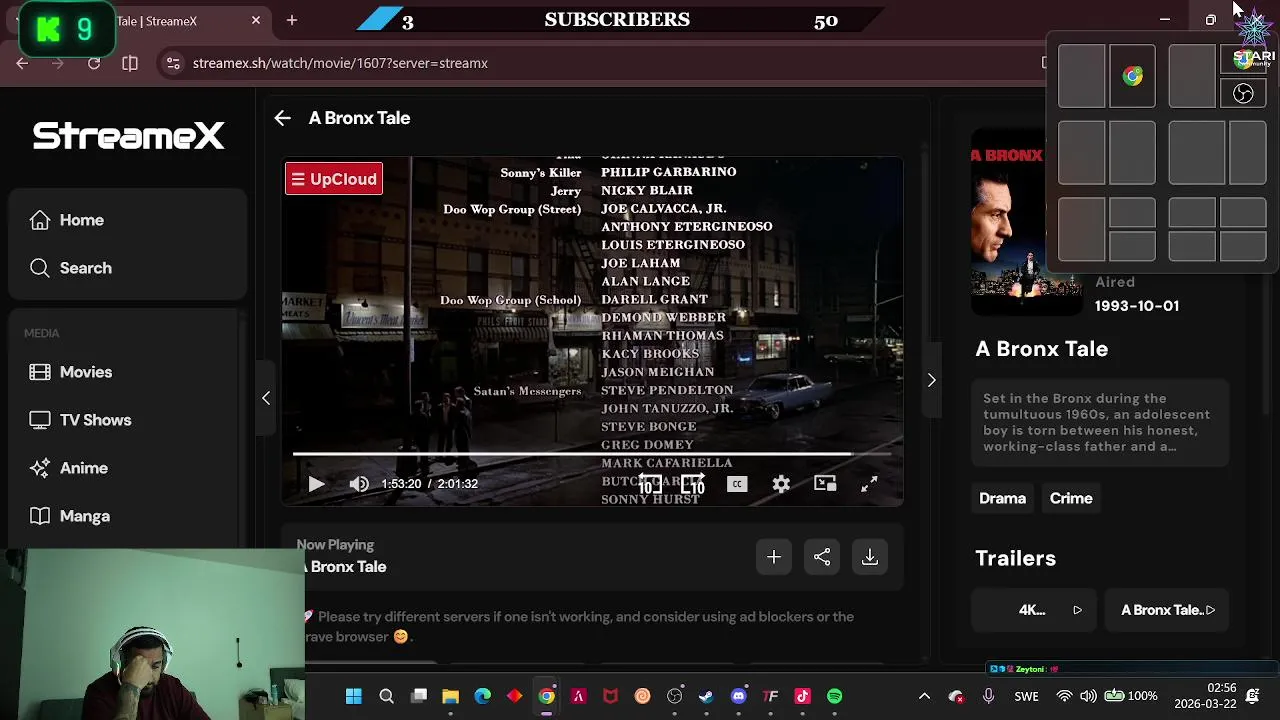Go to Home in the sidebar
Viewport: 1280px width, 720px height.
click(x=128, y=220)
